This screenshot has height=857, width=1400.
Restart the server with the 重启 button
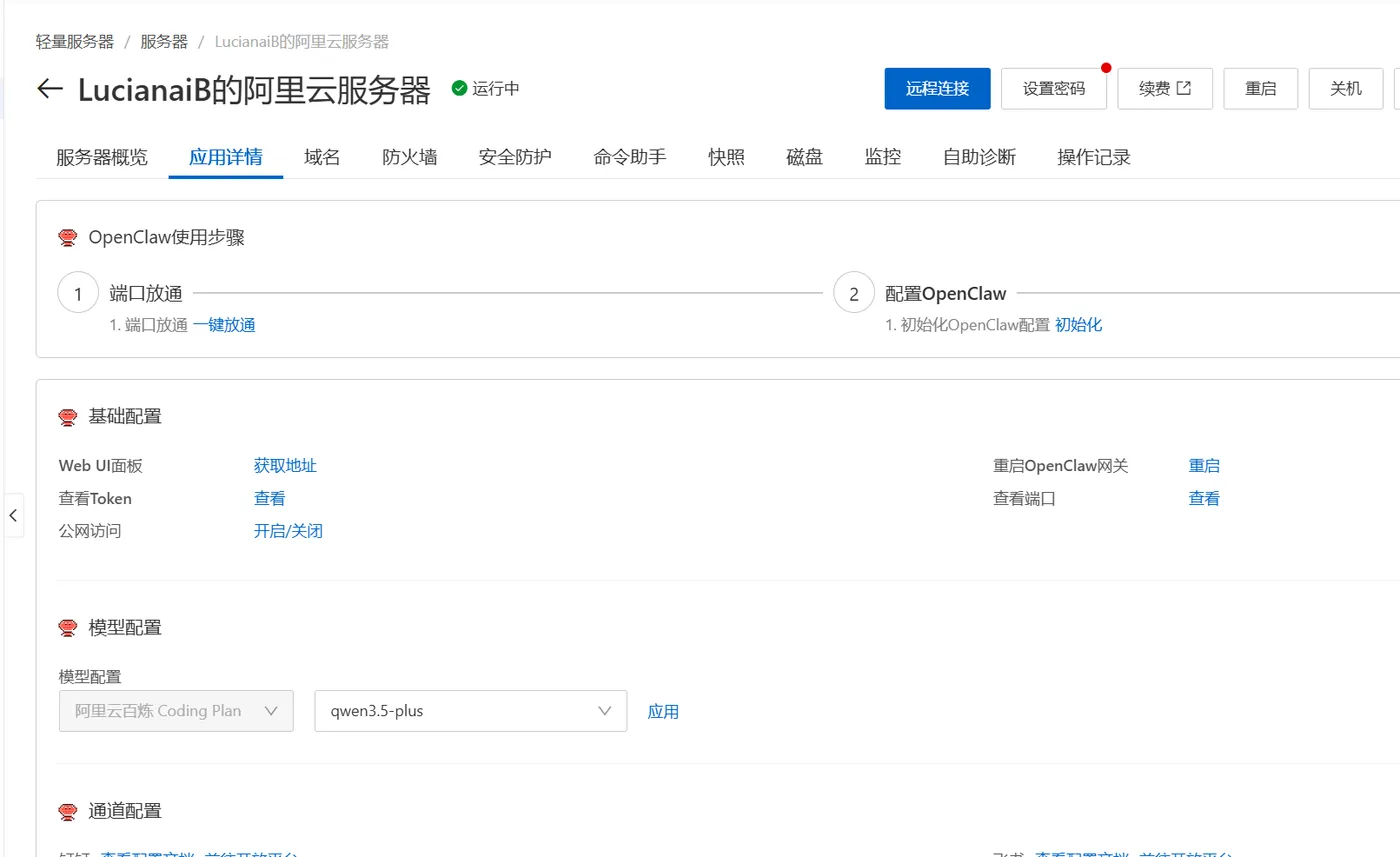click(1261, 89)
